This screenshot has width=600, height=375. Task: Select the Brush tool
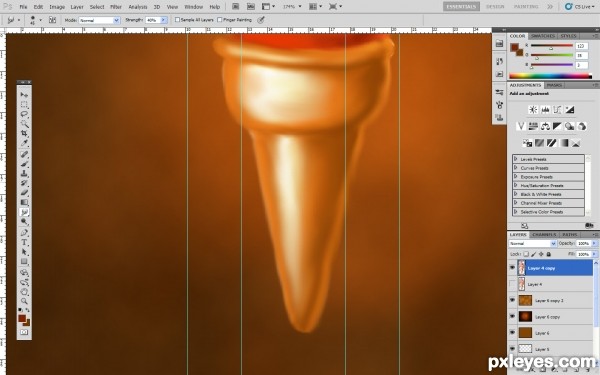click(x=24, y=164)
